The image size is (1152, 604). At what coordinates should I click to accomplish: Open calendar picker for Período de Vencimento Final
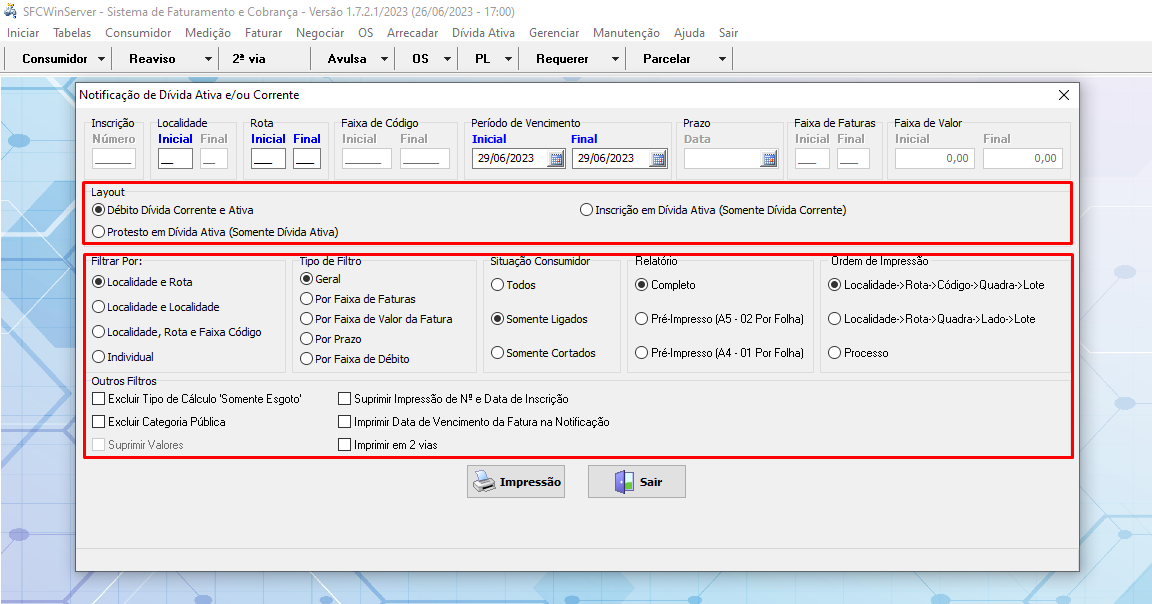point(658,158)
